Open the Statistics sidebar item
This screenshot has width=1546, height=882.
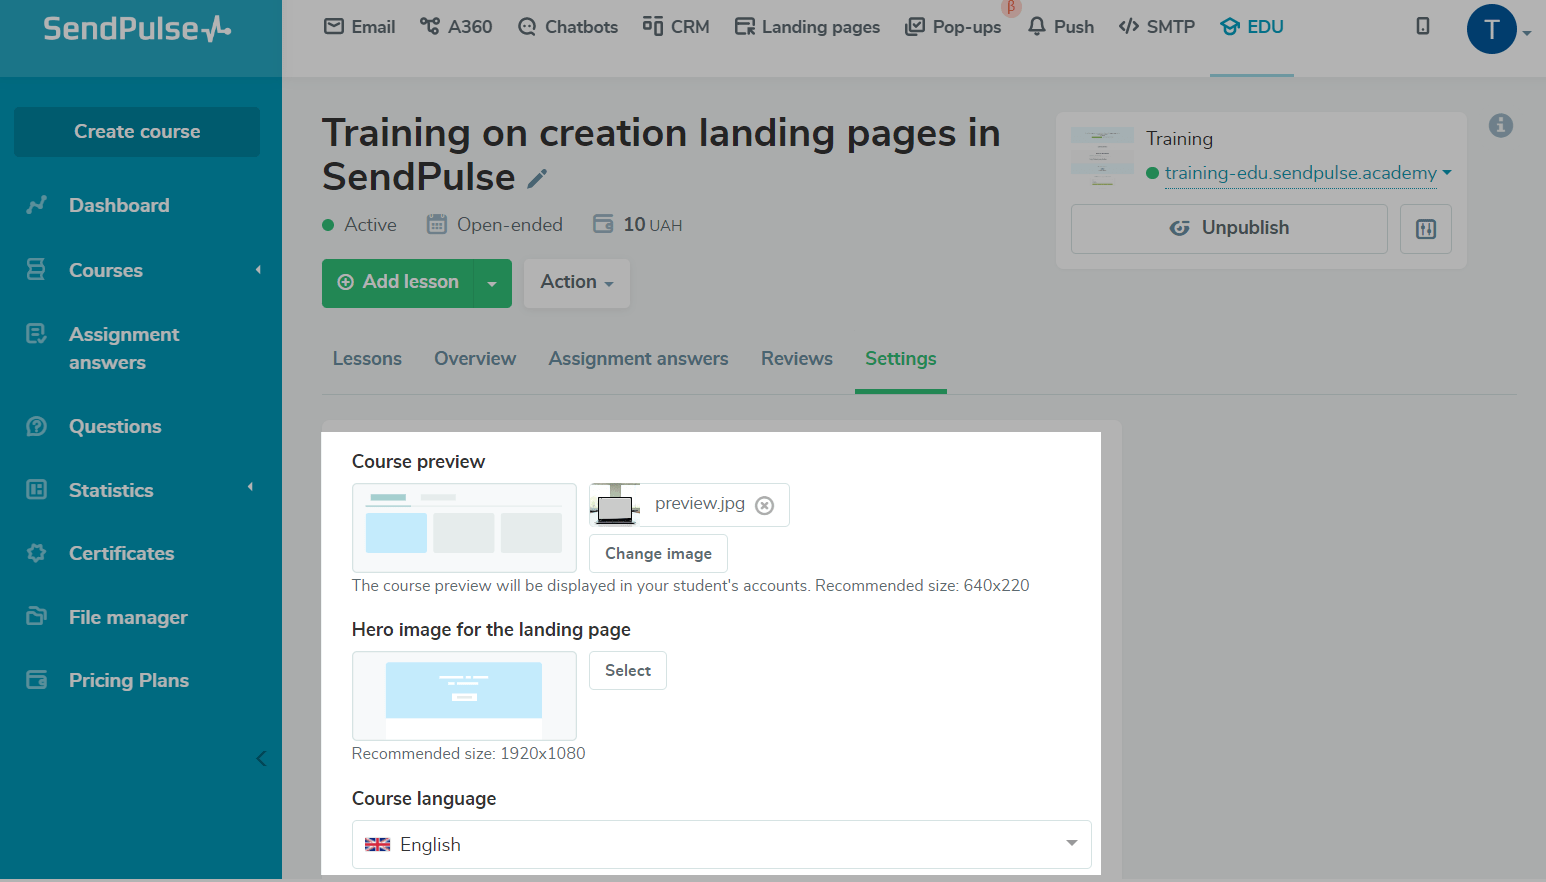pos(111,490)
